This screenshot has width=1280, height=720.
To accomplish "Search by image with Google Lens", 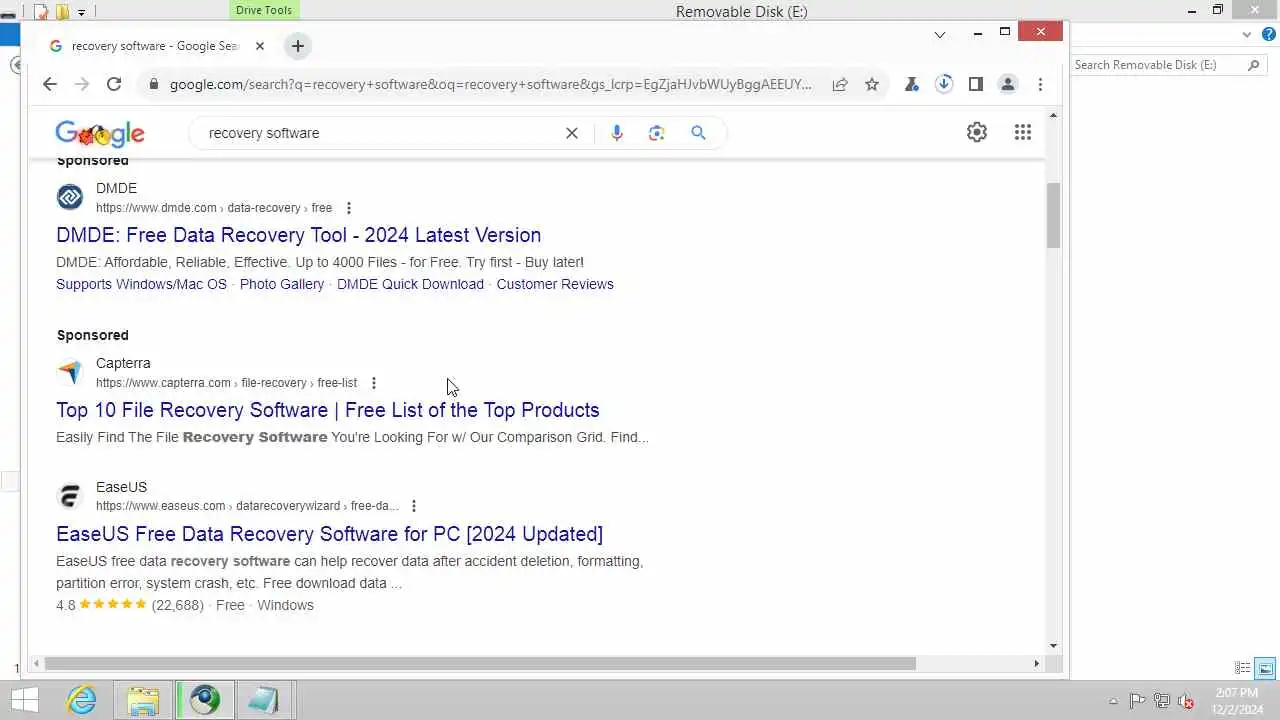I will click(657, 133).
